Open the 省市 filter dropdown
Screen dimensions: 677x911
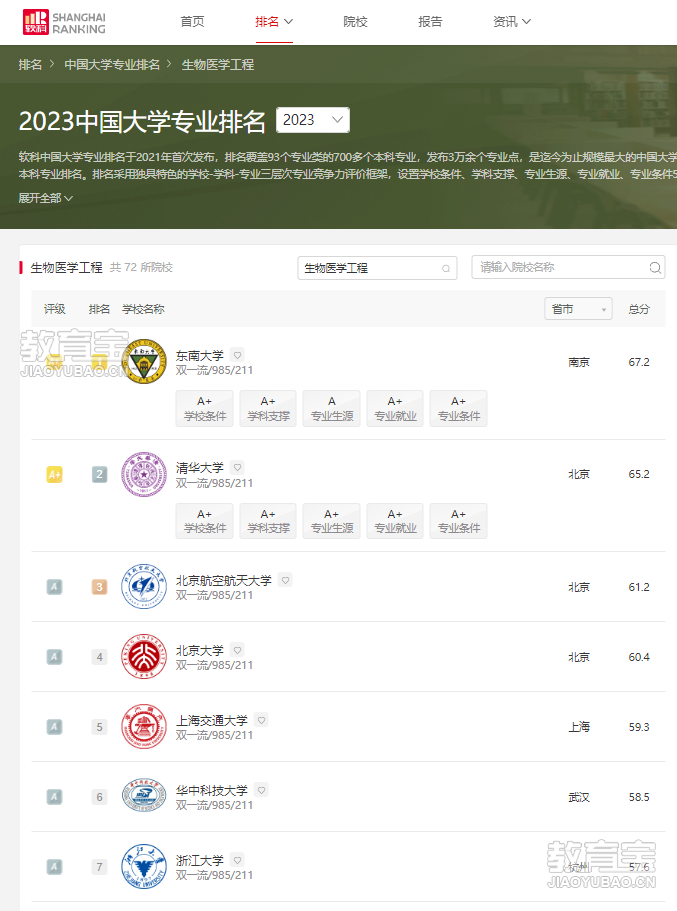[578, 309]
